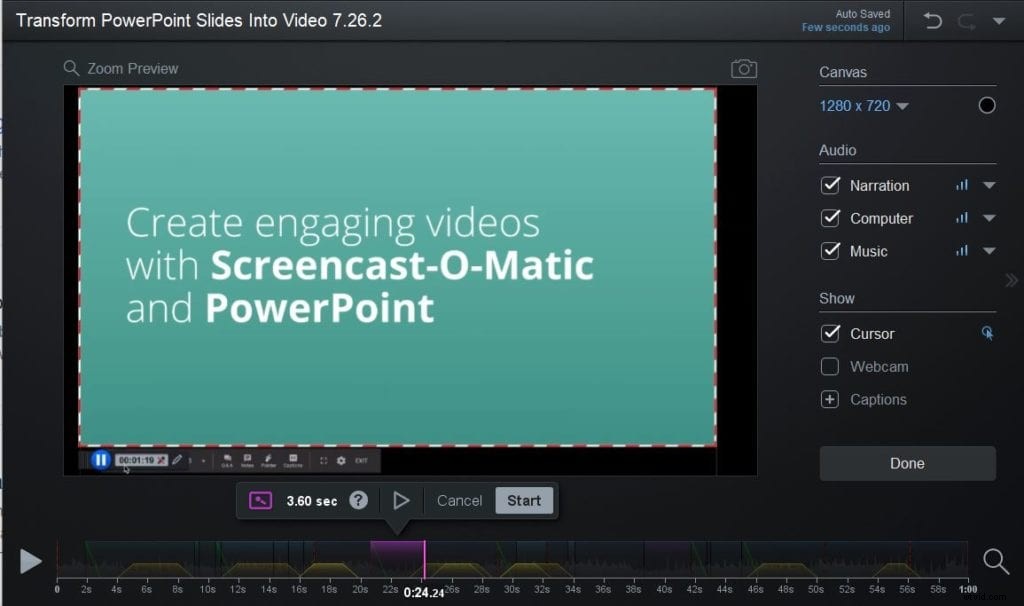Disable the Cursor checkbox
This screenshot has width=1024, height=606.
830,333
